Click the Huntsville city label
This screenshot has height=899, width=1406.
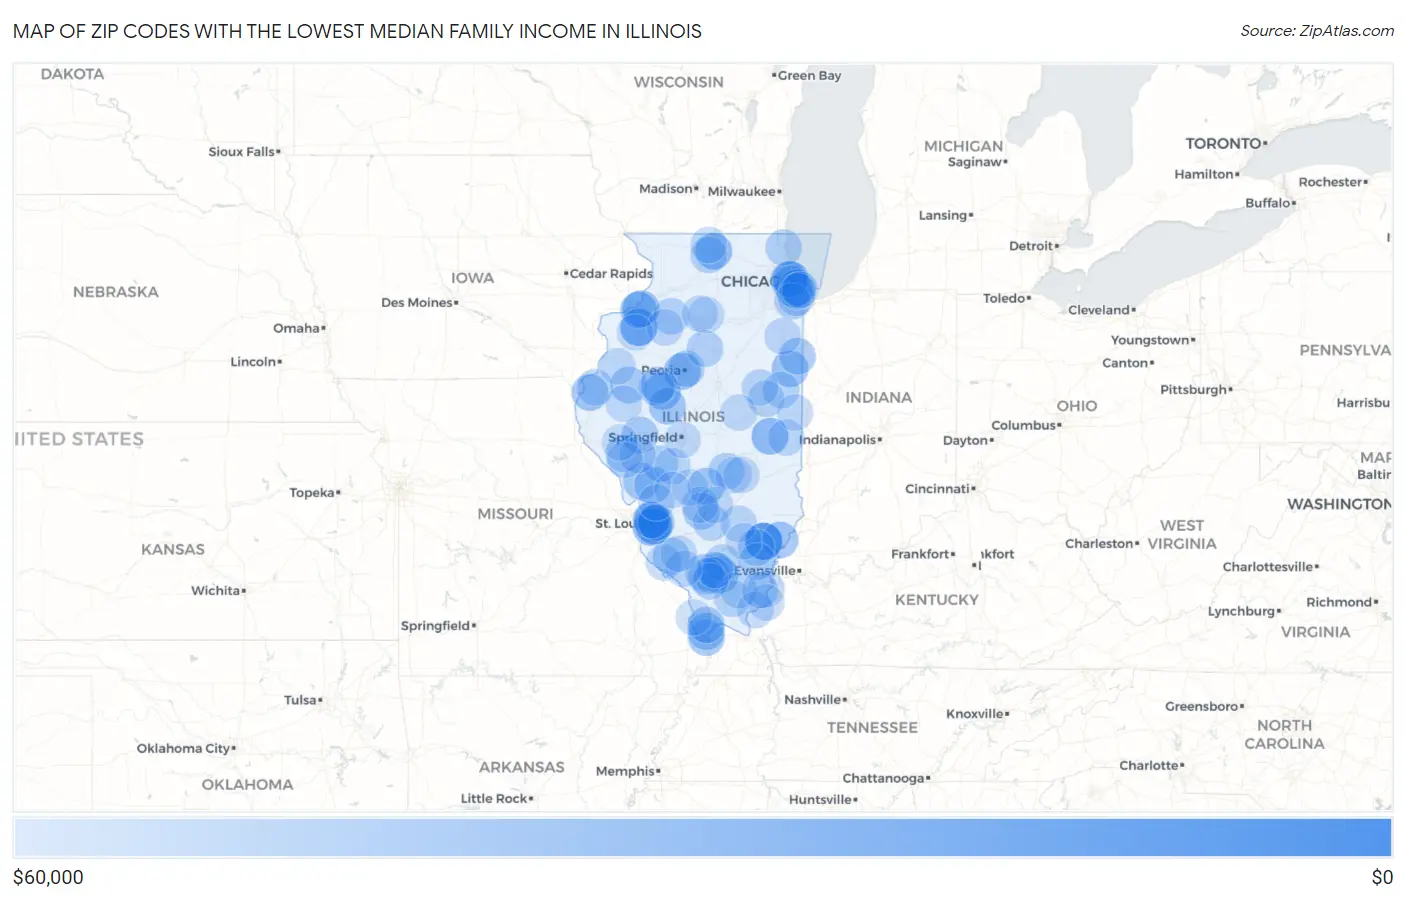pos(823,799)
